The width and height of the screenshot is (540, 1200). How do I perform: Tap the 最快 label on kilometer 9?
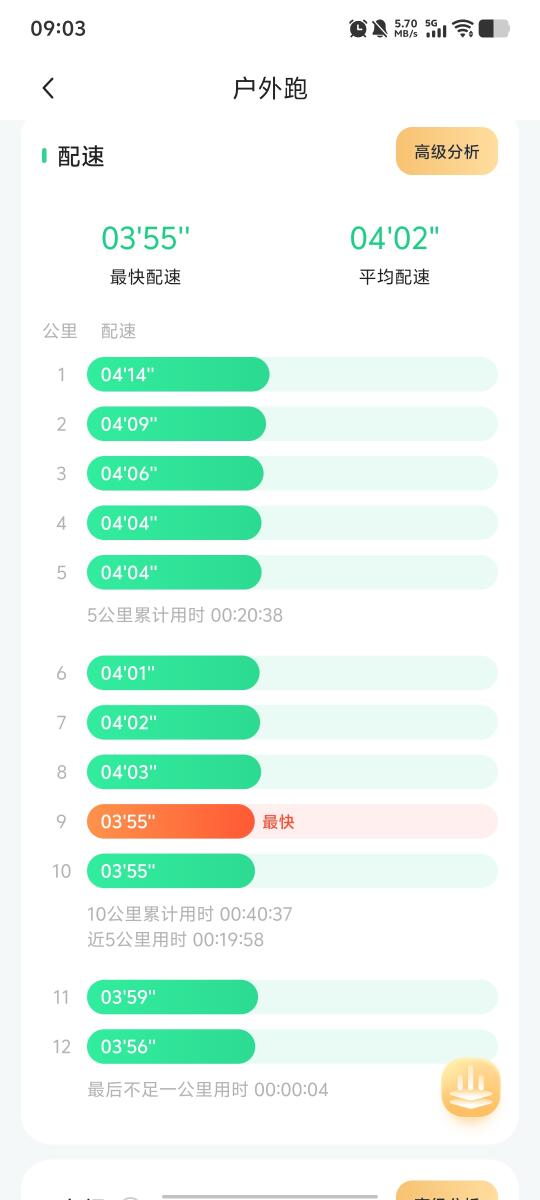coord(278,822)
